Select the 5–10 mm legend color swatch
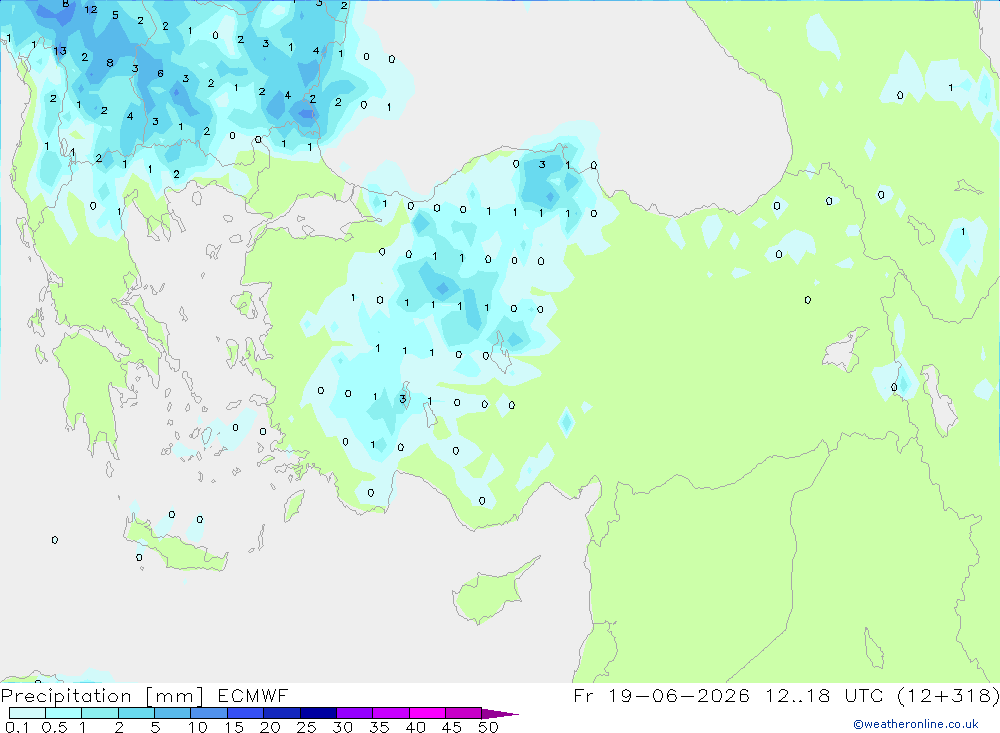 click(x=173, y=713)
